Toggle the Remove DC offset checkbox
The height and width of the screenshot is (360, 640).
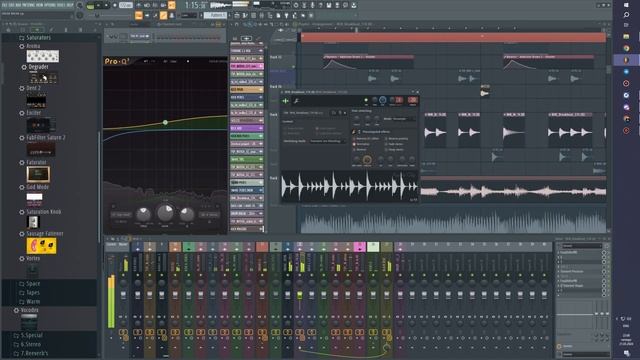click(354, 138)
